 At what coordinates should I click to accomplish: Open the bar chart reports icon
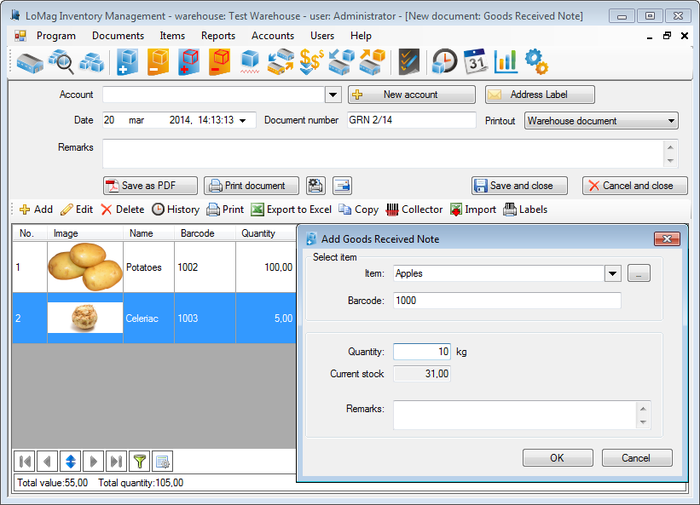pyautogui.click(x=506, y=62)
